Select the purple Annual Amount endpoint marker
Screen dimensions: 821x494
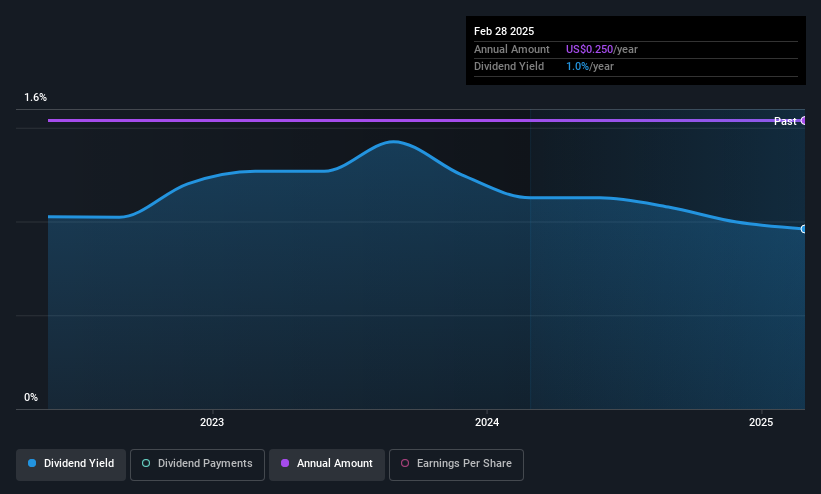click(804, 120)
